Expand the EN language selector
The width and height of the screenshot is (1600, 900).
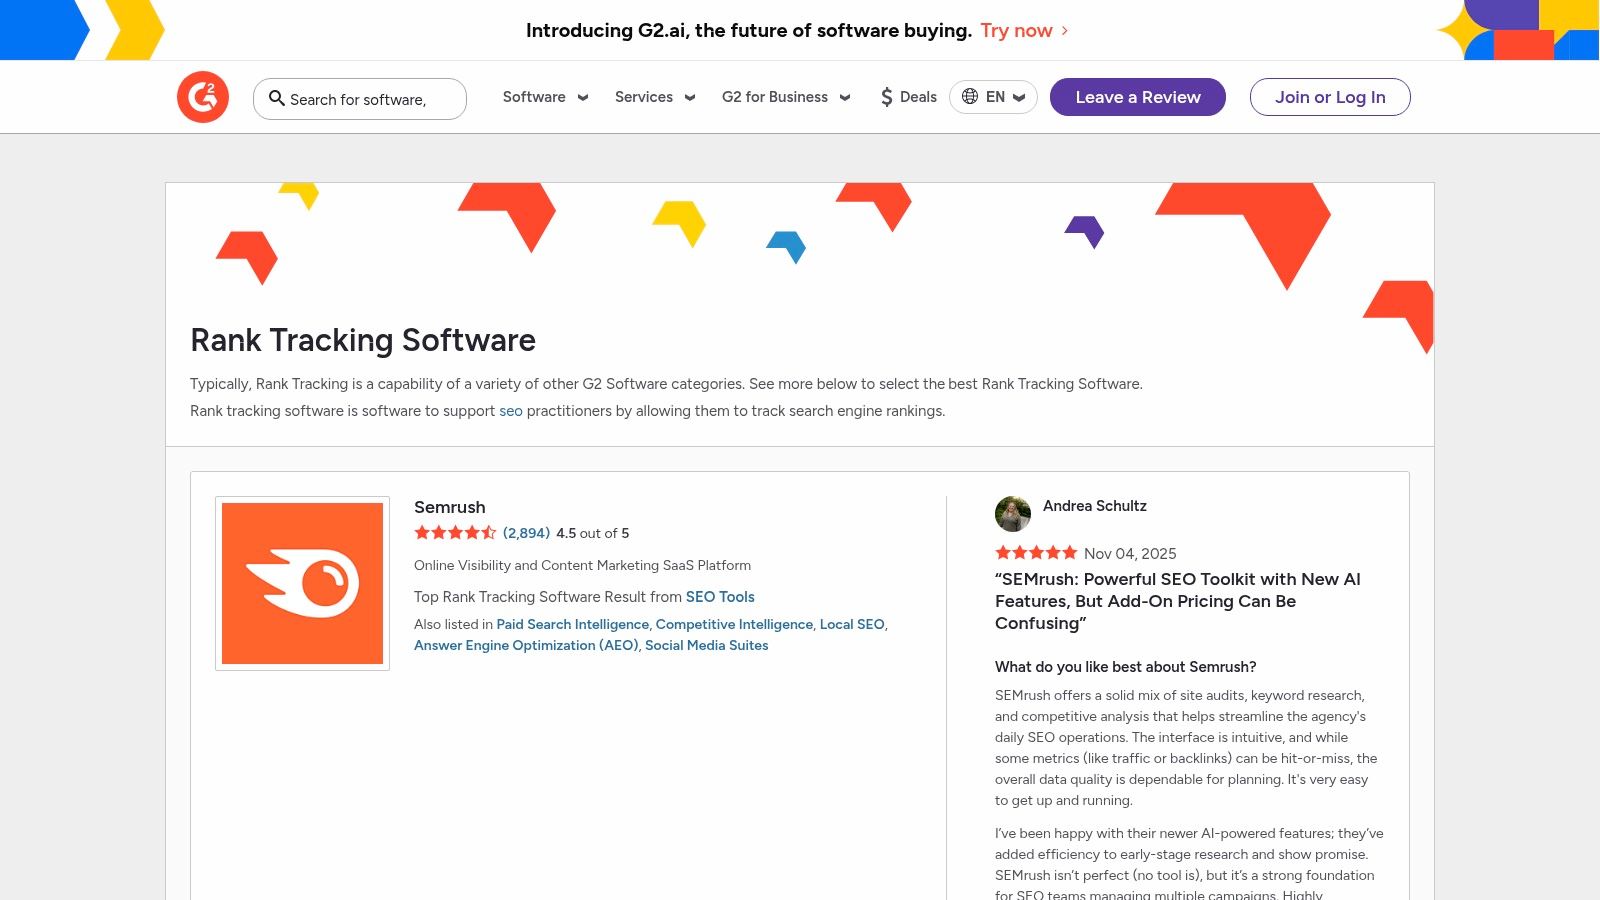(x=994, y=97)
